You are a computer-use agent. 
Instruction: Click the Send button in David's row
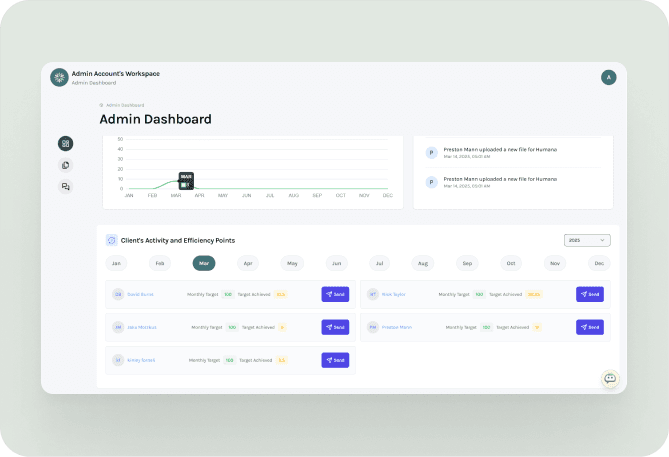click(x=335, y=294)
